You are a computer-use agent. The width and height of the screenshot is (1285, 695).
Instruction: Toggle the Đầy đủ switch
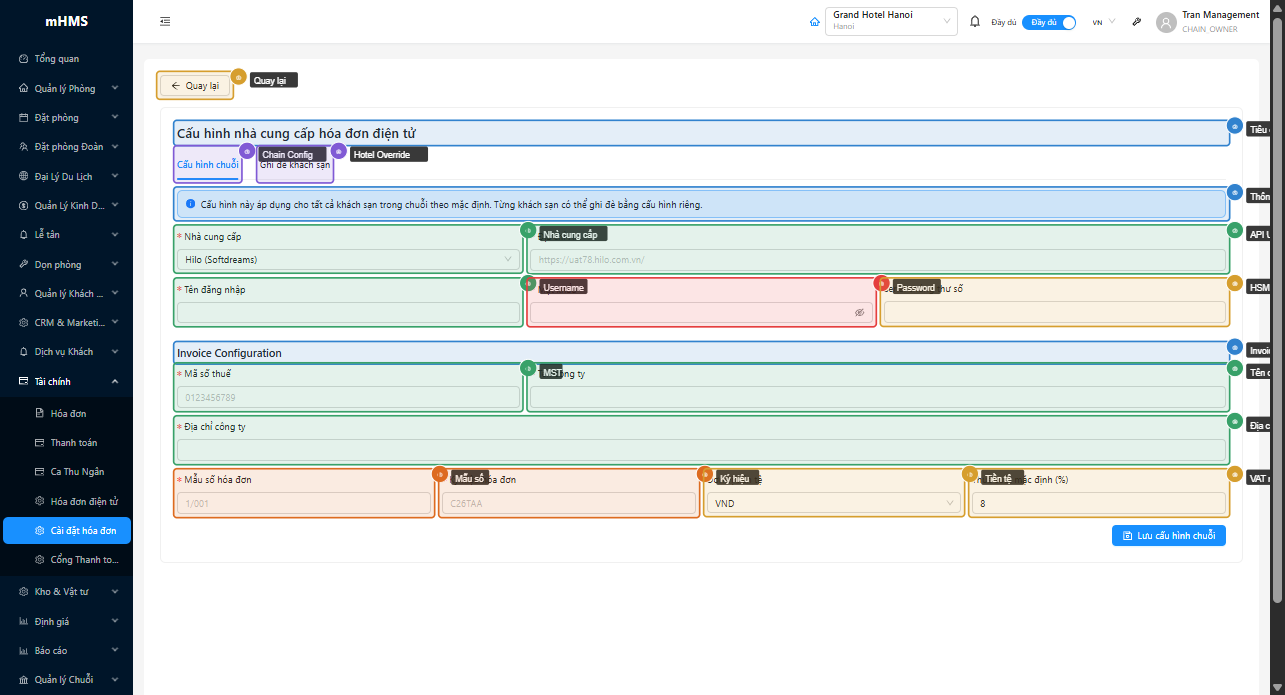(1048, 22)
